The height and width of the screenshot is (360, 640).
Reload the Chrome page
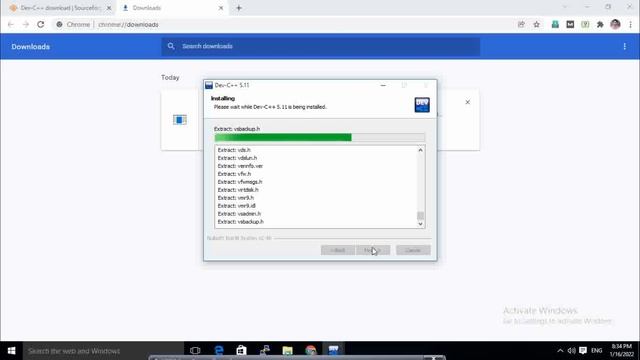click(40, 24)
